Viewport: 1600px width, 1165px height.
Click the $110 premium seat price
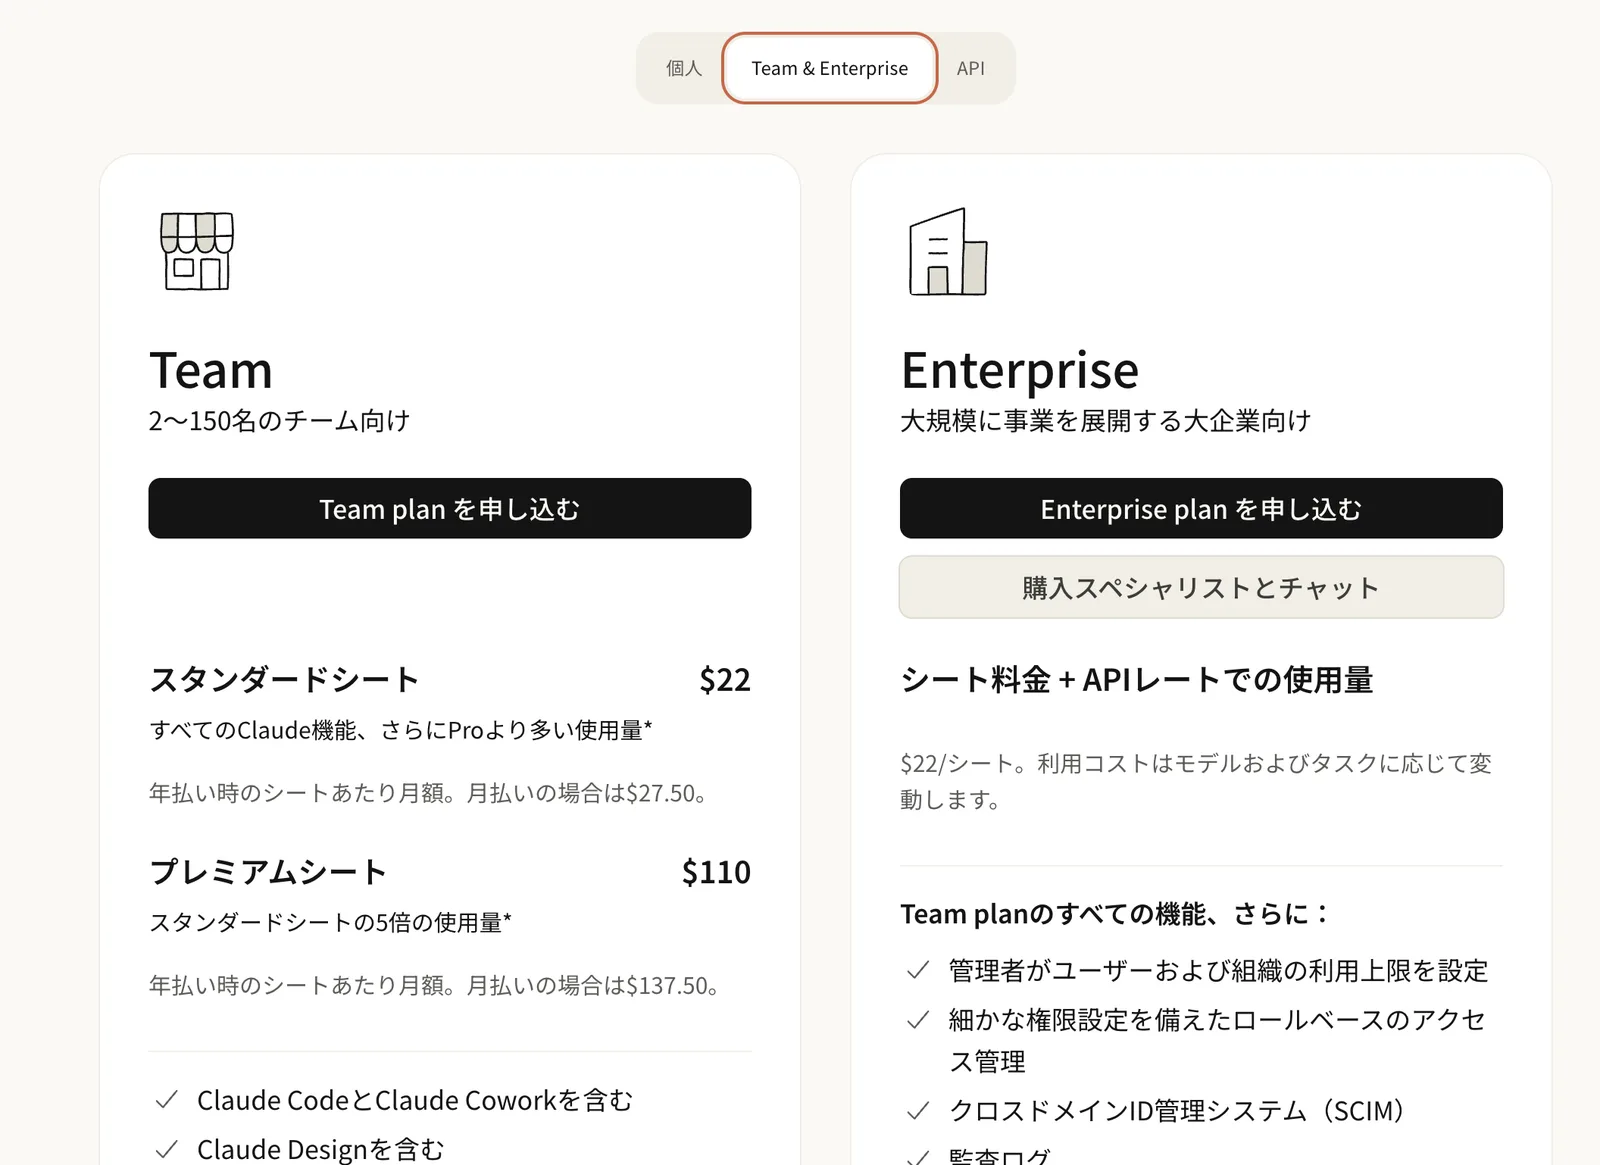tap(716, 872)
